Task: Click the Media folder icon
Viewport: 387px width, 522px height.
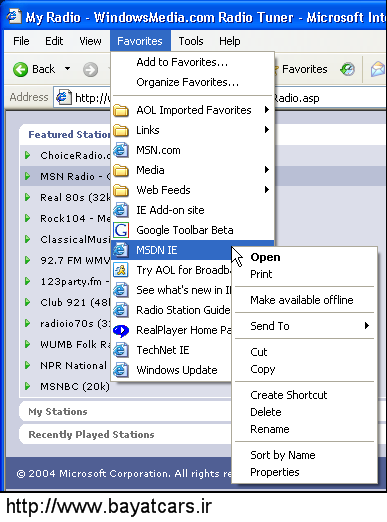Action: tap(121, 170)
